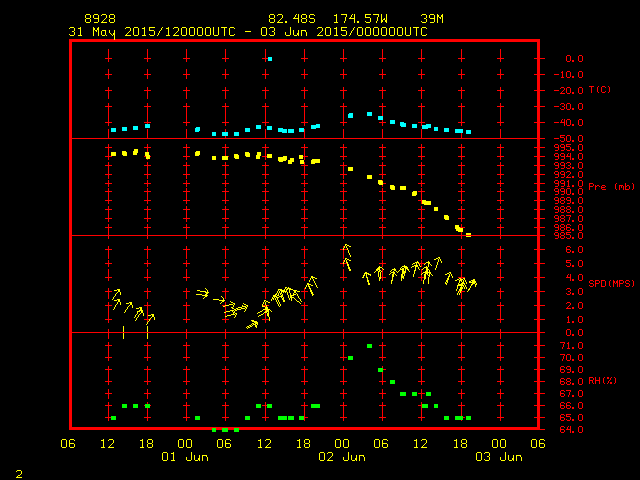Click the SPD(MPS) axis title

(611, 283)
